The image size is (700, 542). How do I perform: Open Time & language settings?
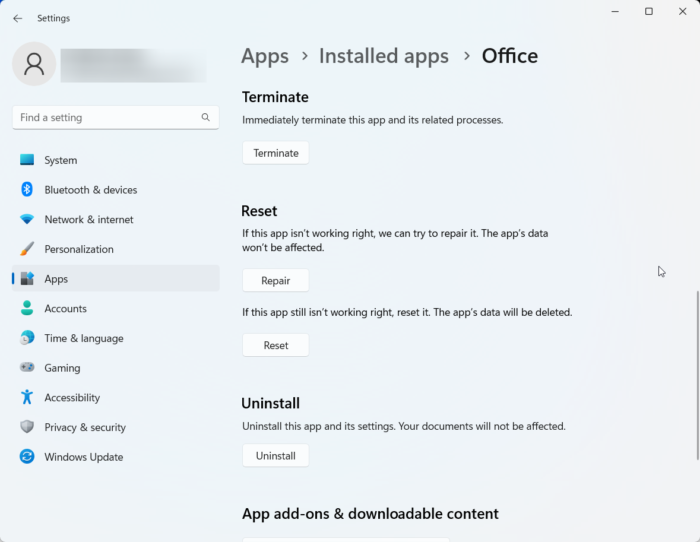coord(83,338)
